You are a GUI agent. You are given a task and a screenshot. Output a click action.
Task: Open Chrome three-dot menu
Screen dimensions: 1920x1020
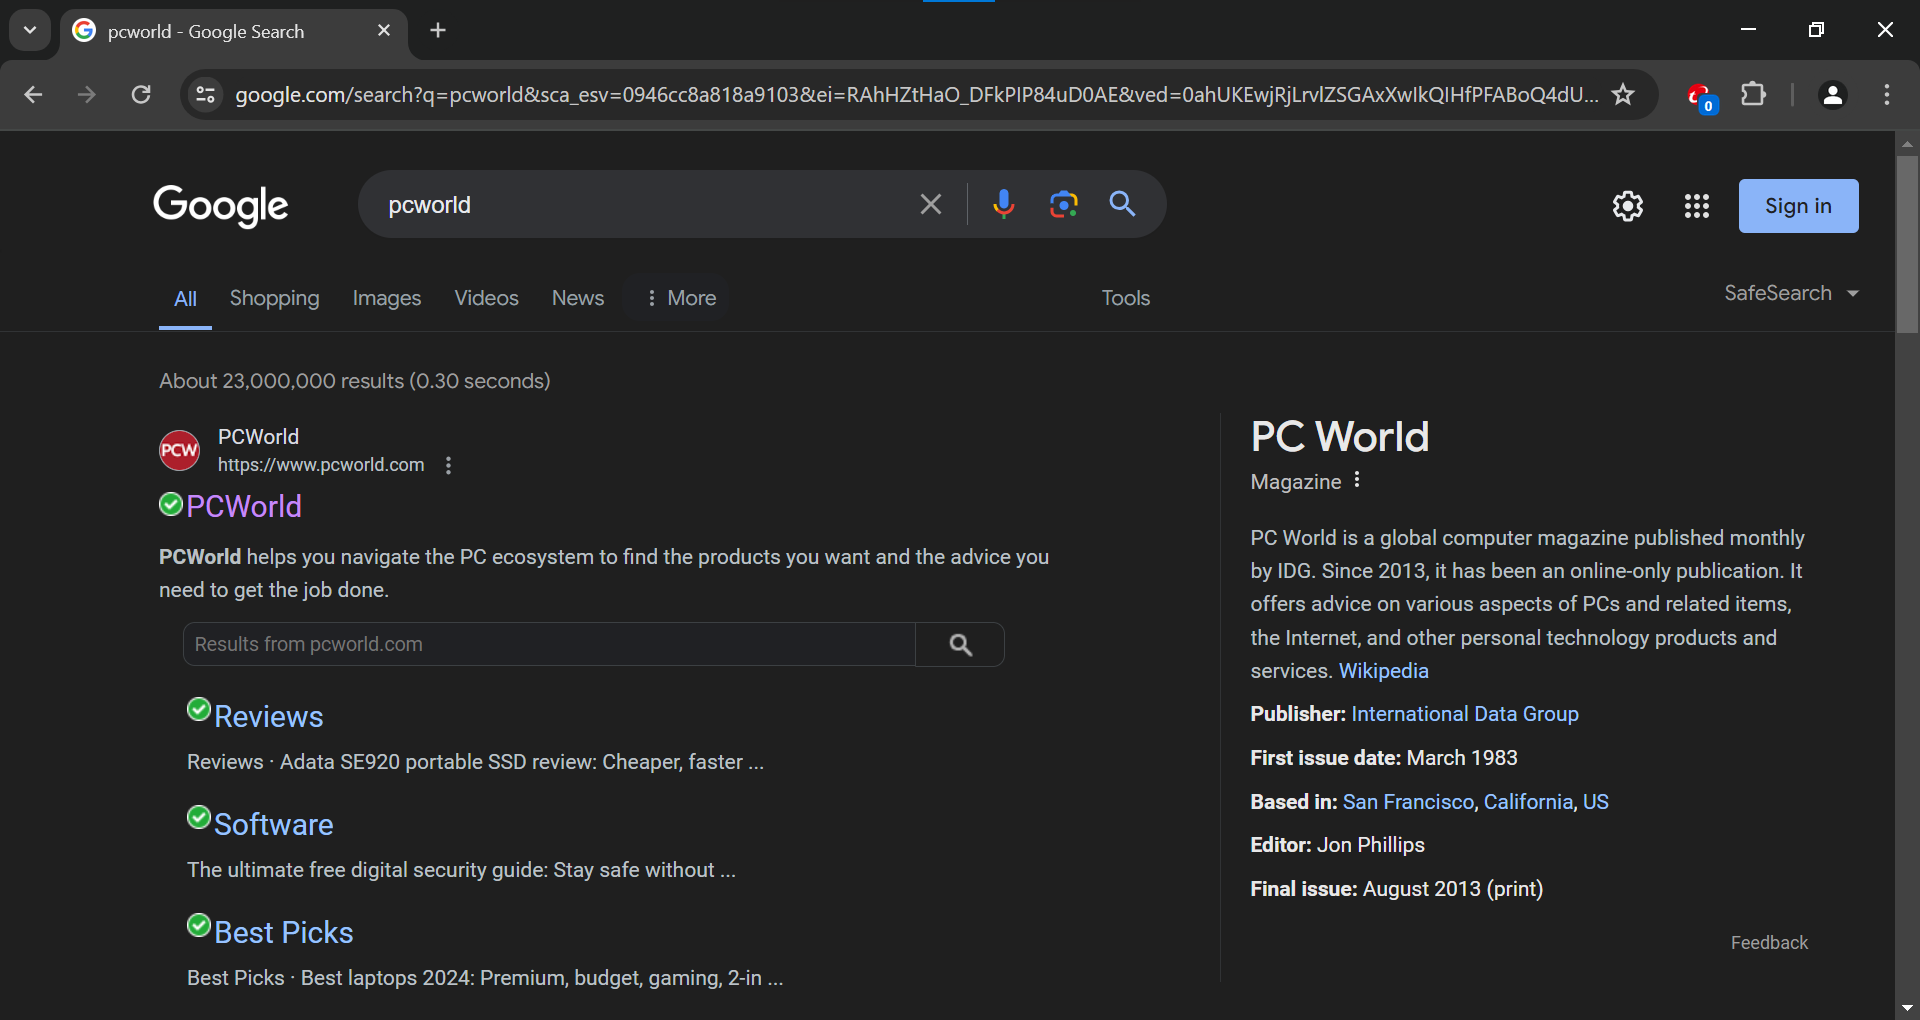click(1887, 95)
